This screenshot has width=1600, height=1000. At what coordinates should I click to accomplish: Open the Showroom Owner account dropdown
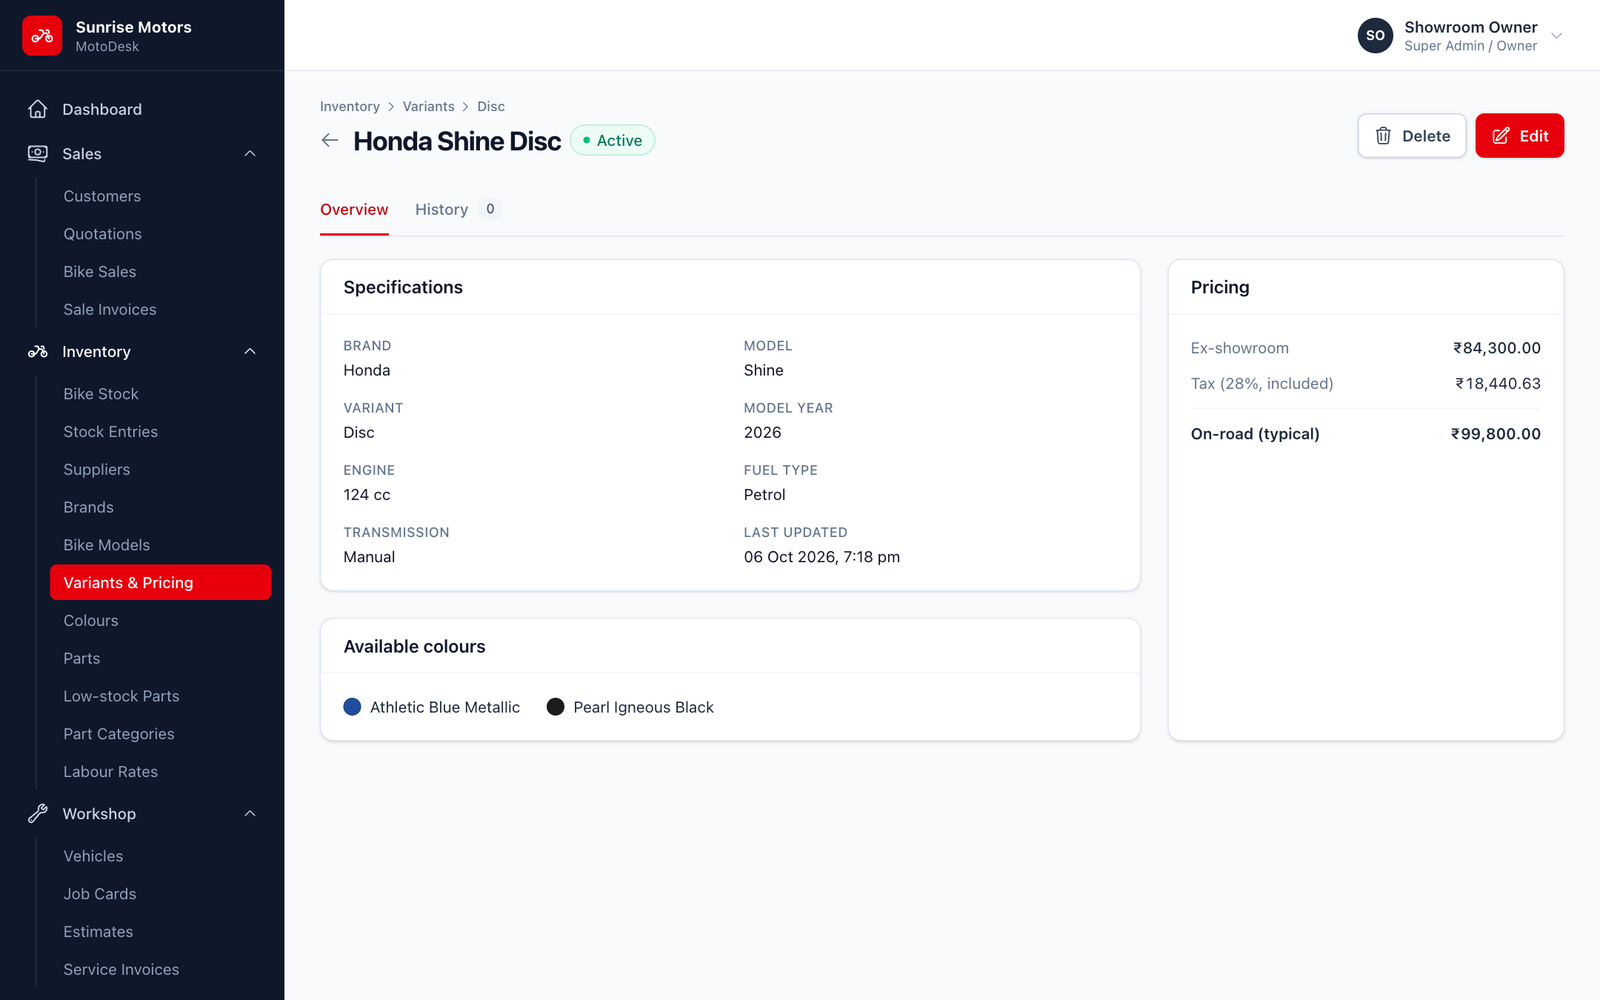pyautogui.click(x=1460, y=35)
